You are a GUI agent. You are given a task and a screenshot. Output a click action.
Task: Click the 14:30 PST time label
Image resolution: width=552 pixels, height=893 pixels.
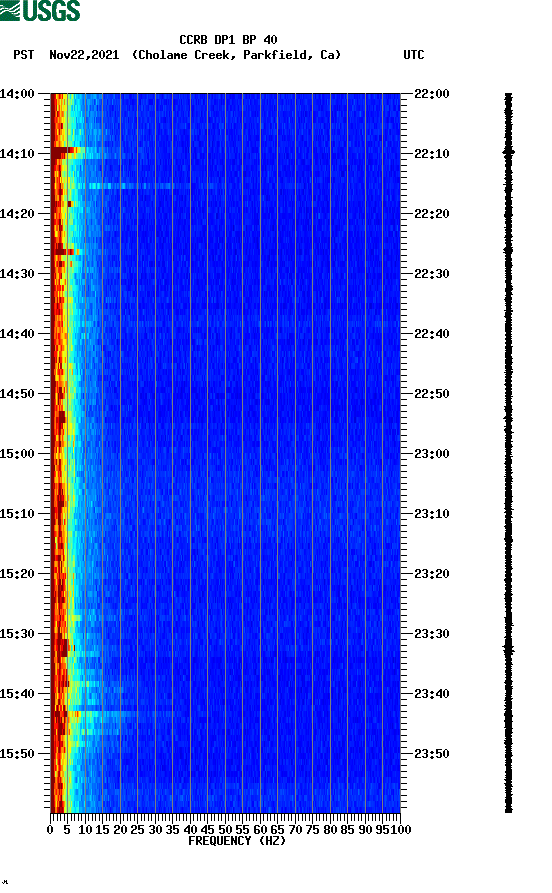click(17, 274)
